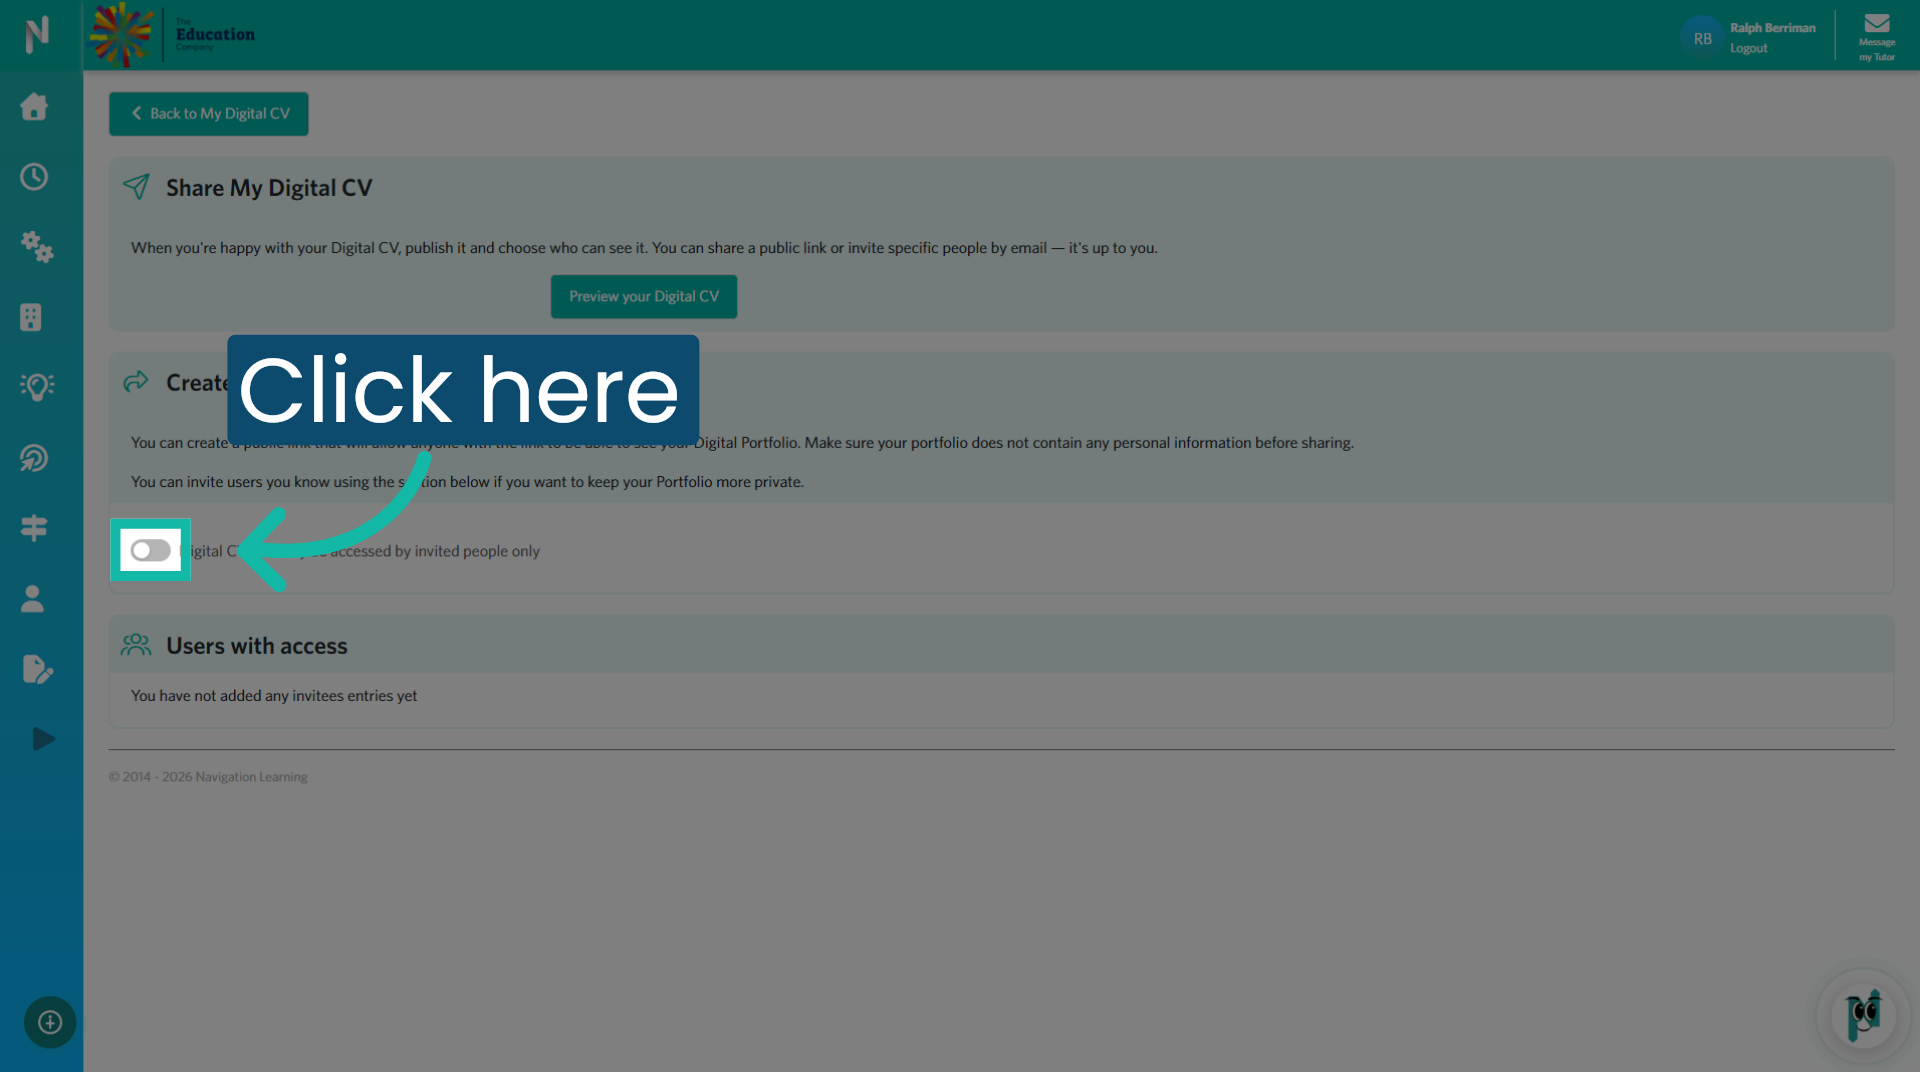Click Preview your Digital CV button
The image size is (1920, 1072).
point(644,297)
